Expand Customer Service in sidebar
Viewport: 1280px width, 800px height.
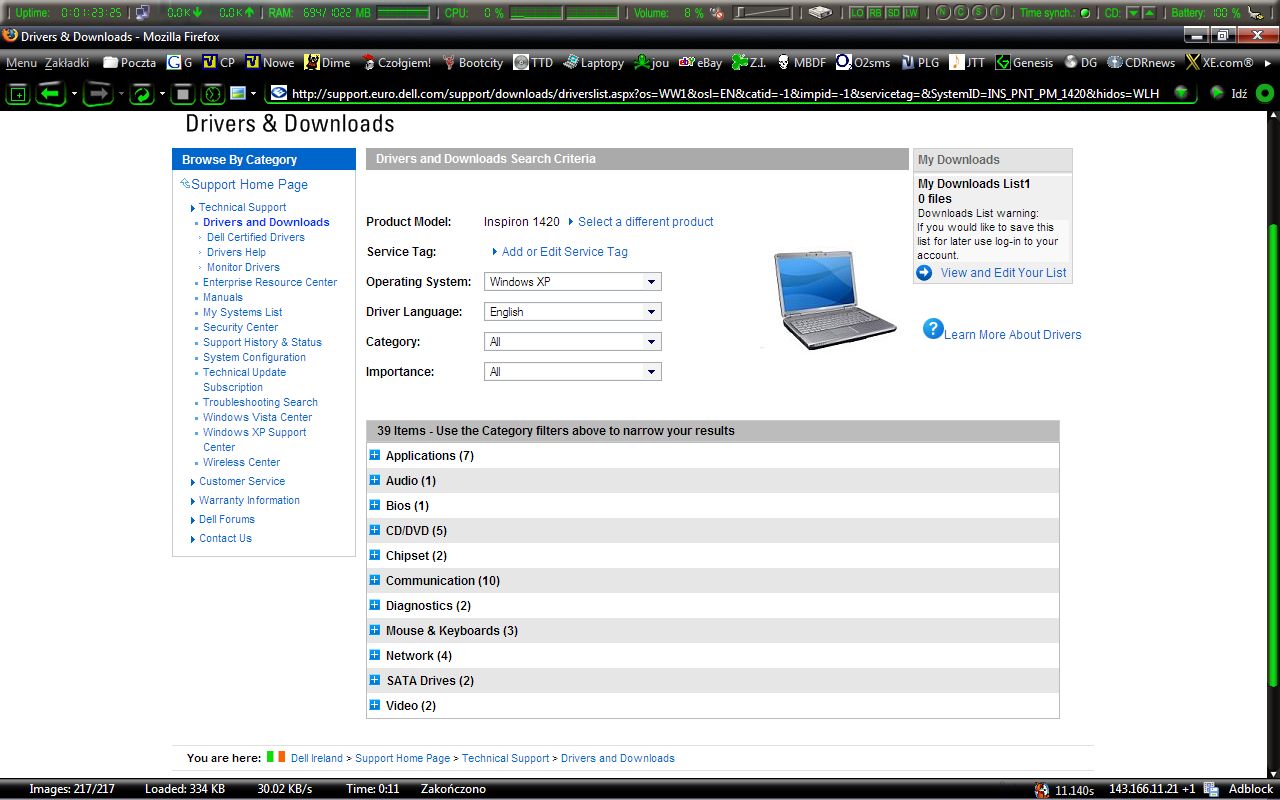pos(241,481)
